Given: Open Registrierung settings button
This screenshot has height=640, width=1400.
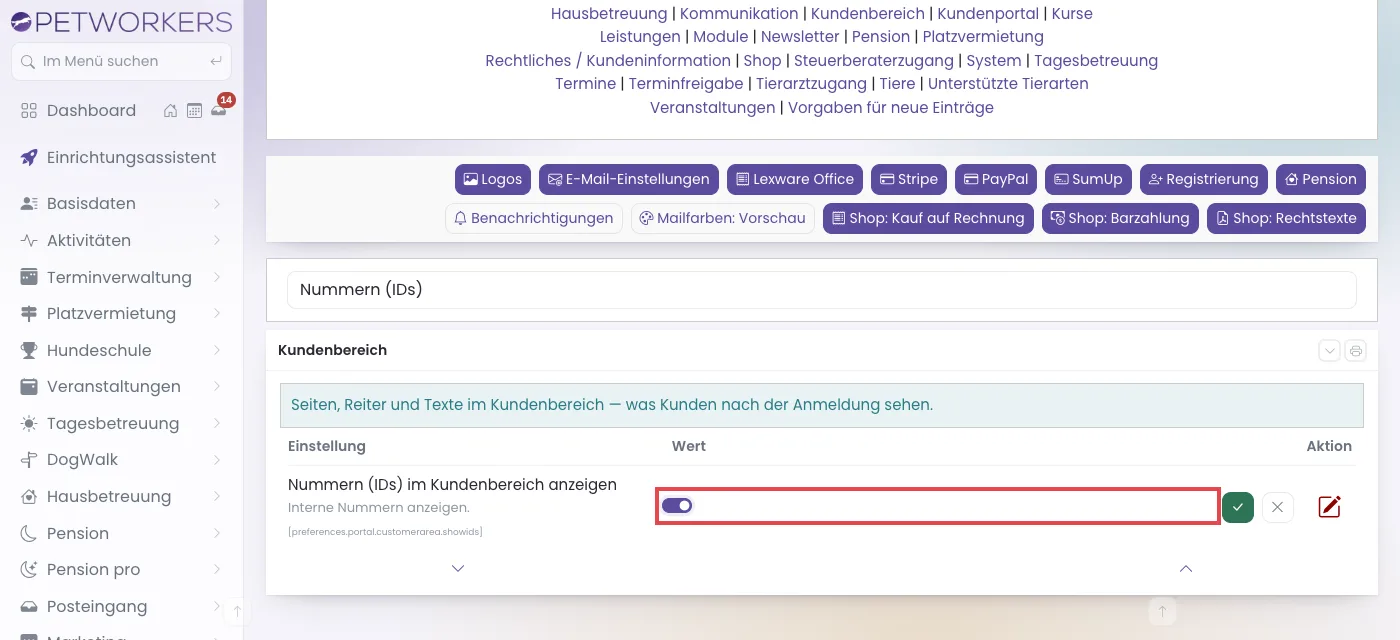Looking at the screenshot, I should tap(1204, 179).
